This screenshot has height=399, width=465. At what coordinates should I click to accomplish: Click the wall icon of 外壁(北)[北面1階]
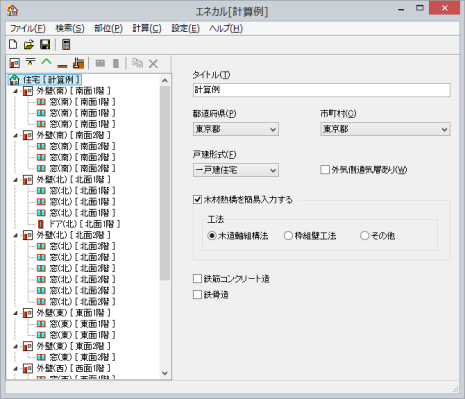tap(28, 180)
